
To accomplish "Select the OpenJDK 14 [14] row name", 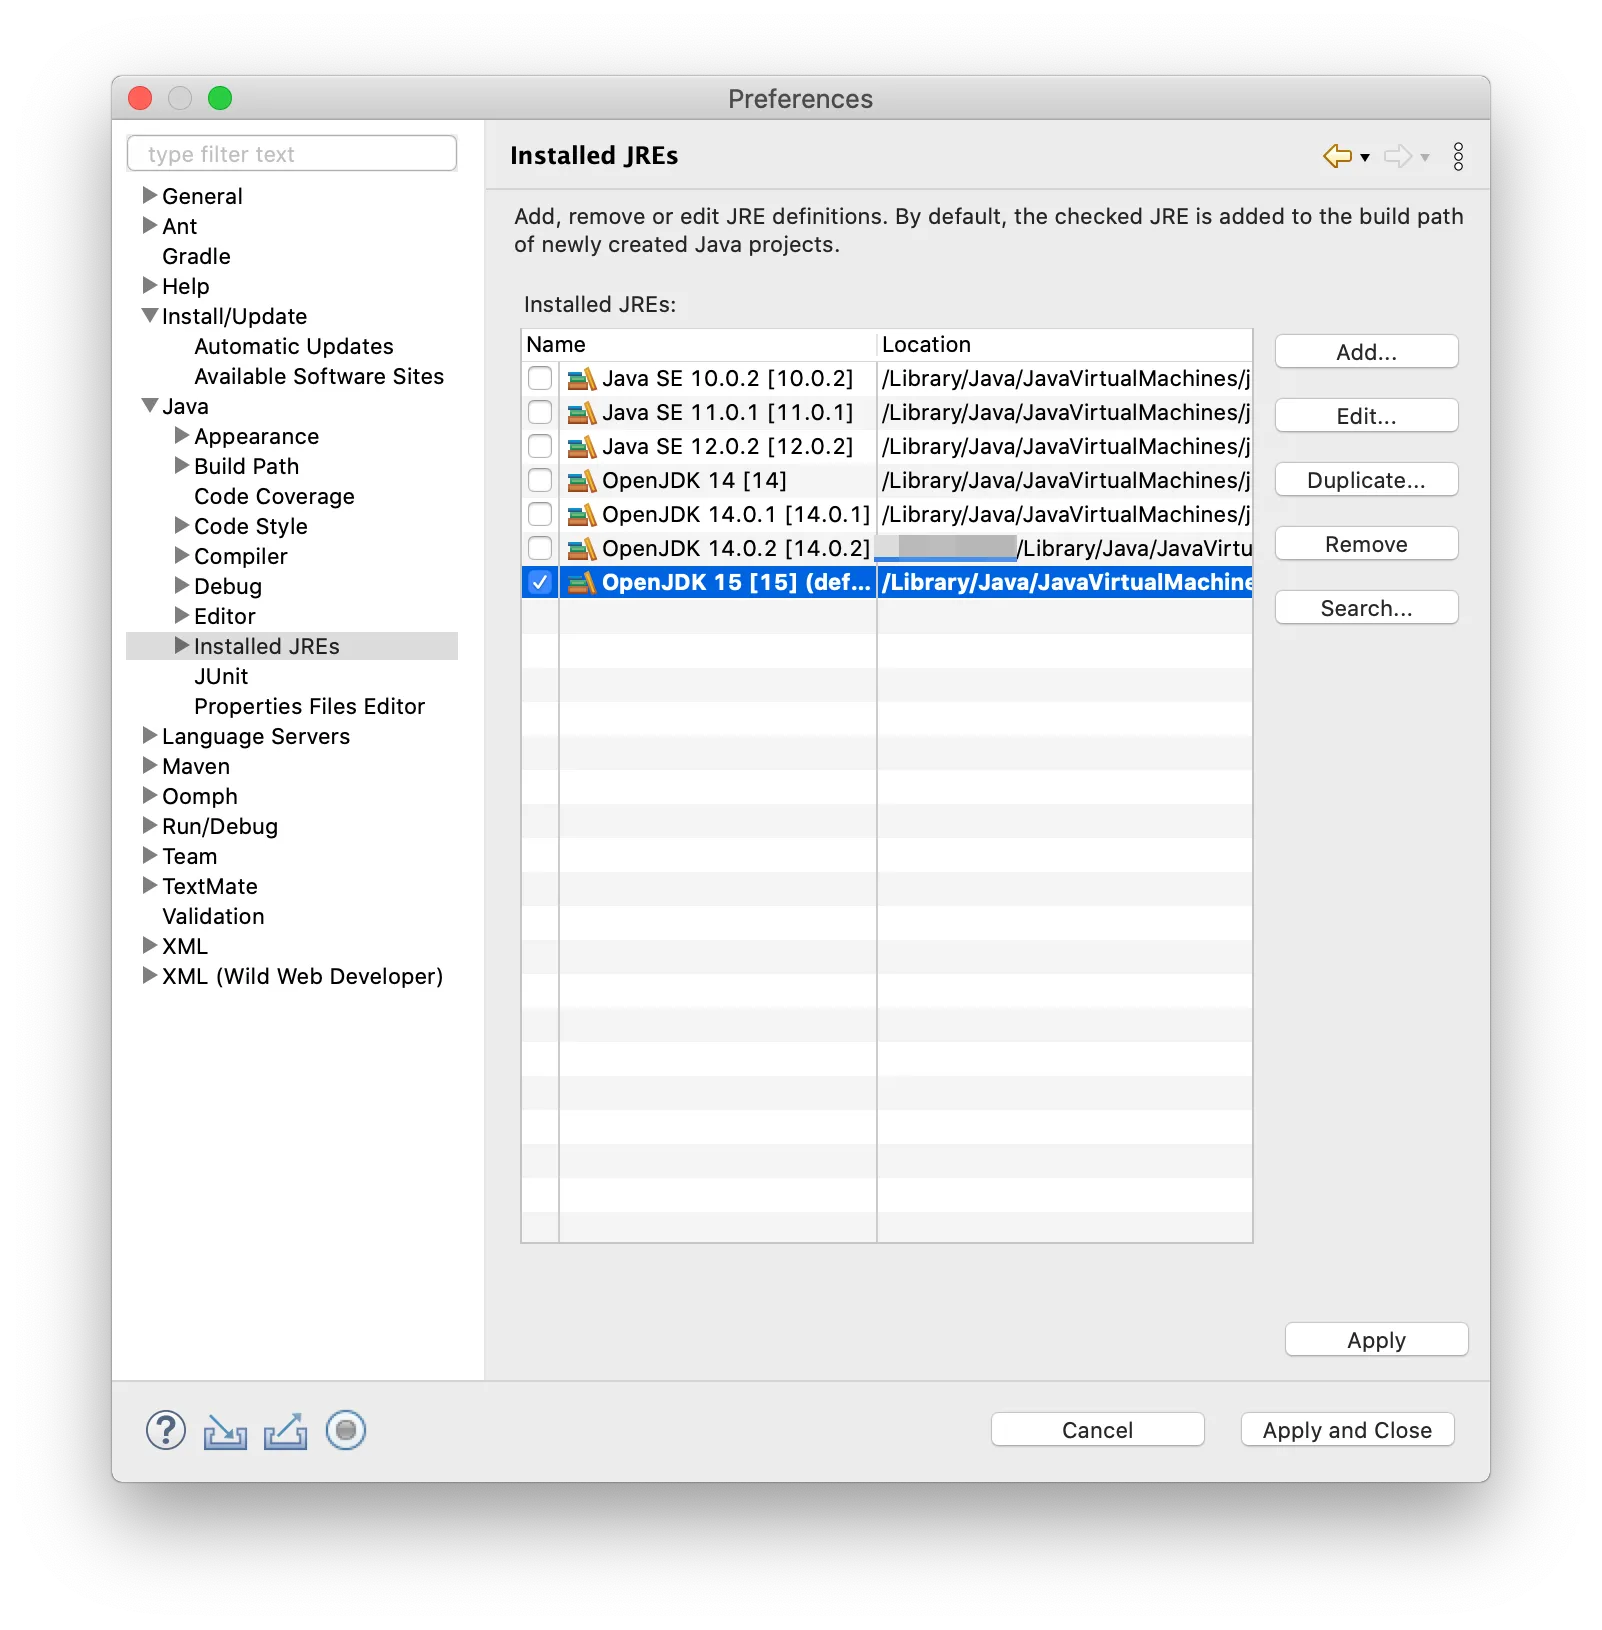I will [x=694, y=481].
